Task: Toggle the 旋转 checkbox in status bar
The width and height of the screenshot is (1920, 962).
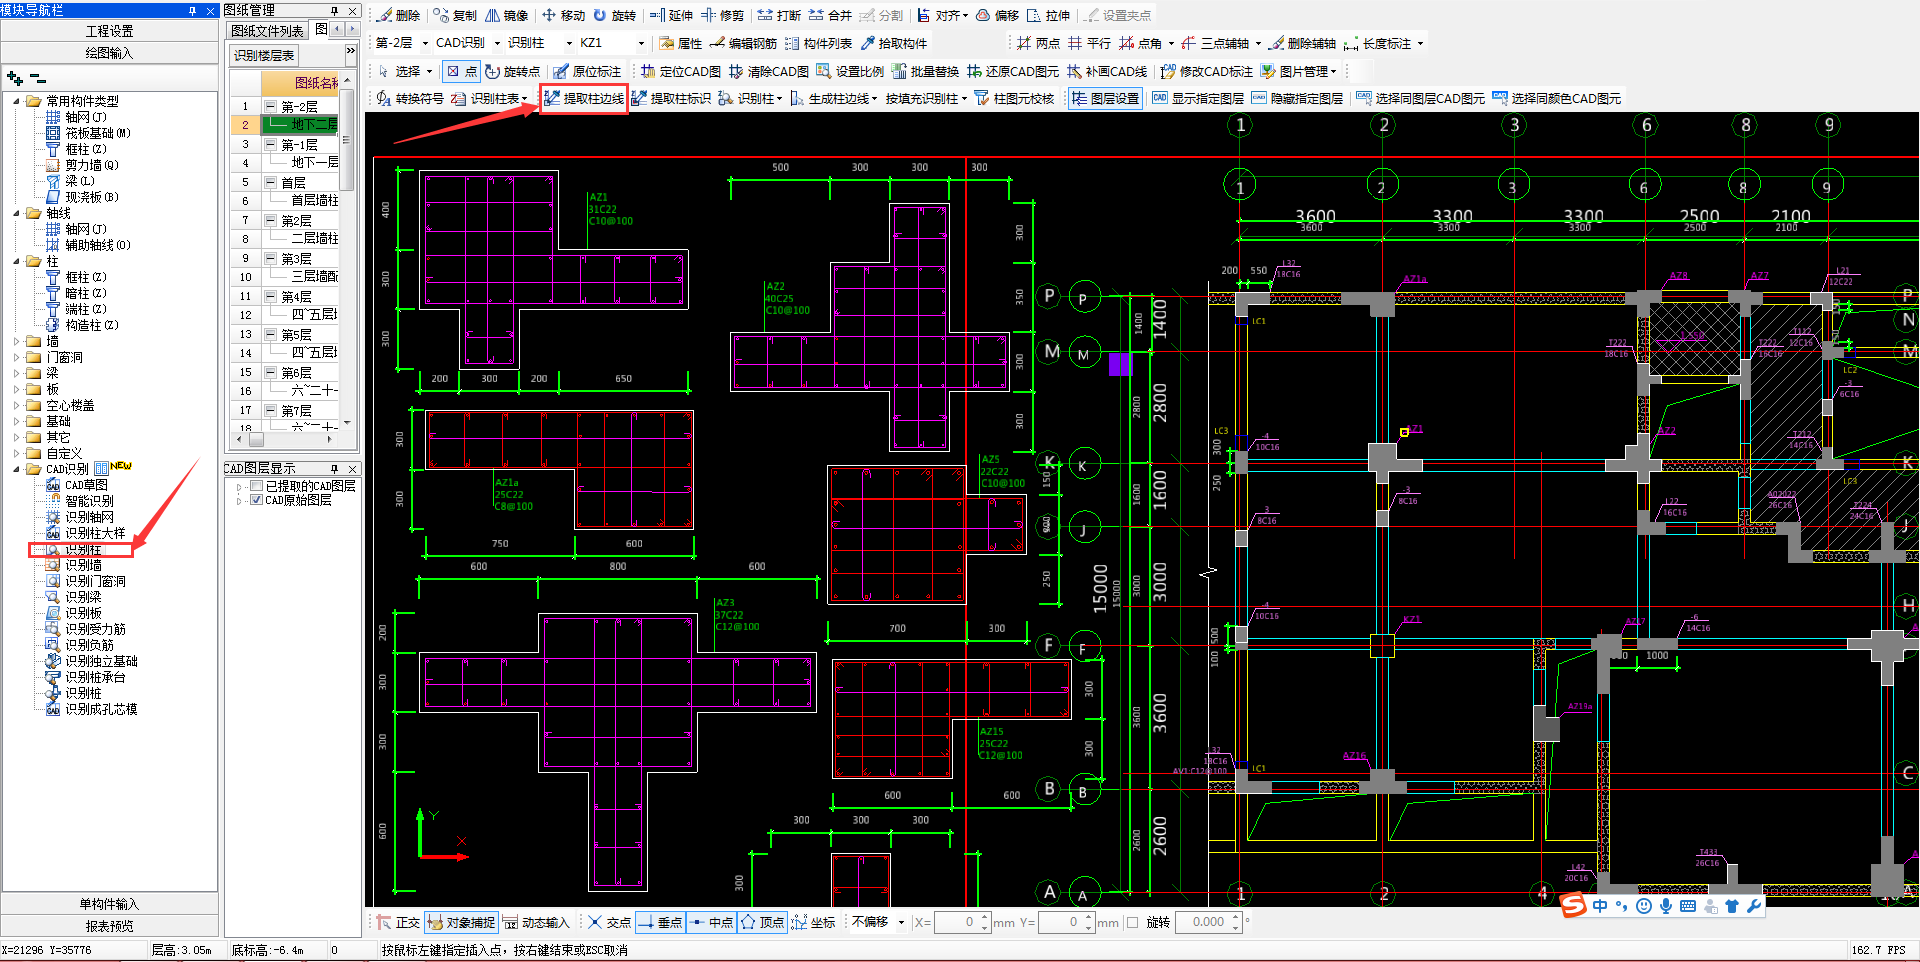Action: click(1133, 922)
